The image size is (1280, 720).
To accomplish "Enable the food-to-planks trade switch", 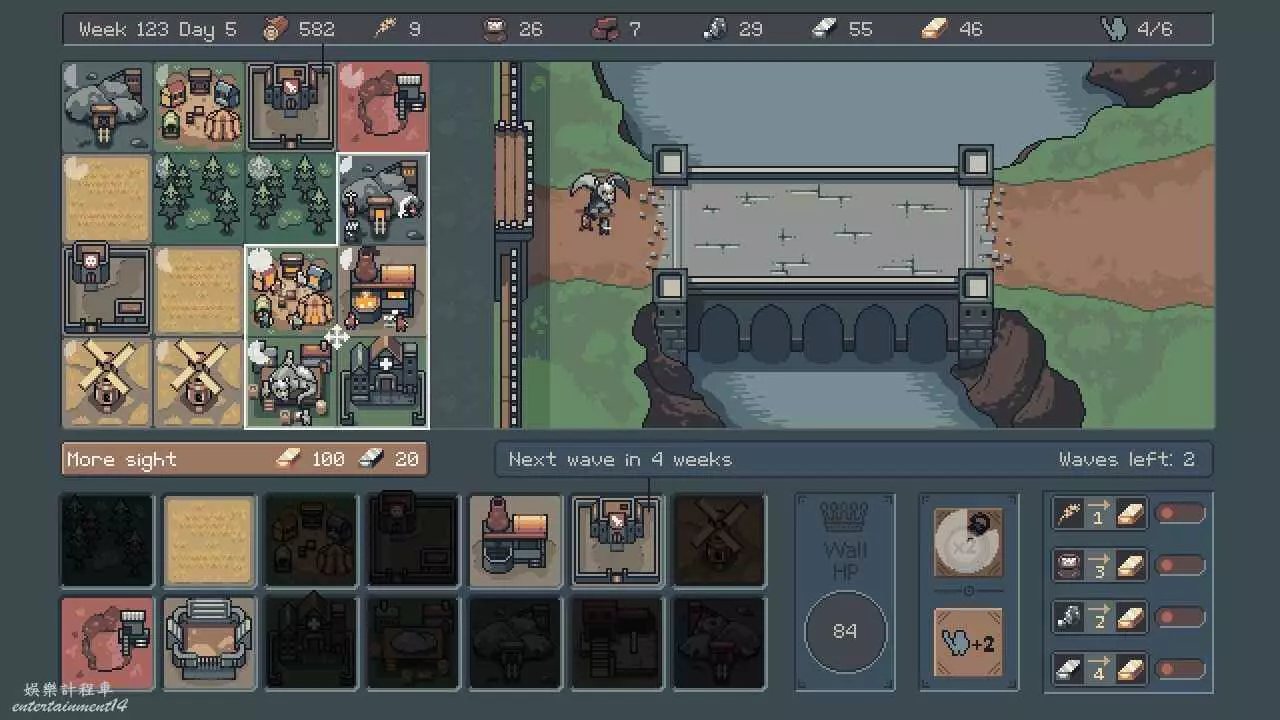I will click(1180, 566).
